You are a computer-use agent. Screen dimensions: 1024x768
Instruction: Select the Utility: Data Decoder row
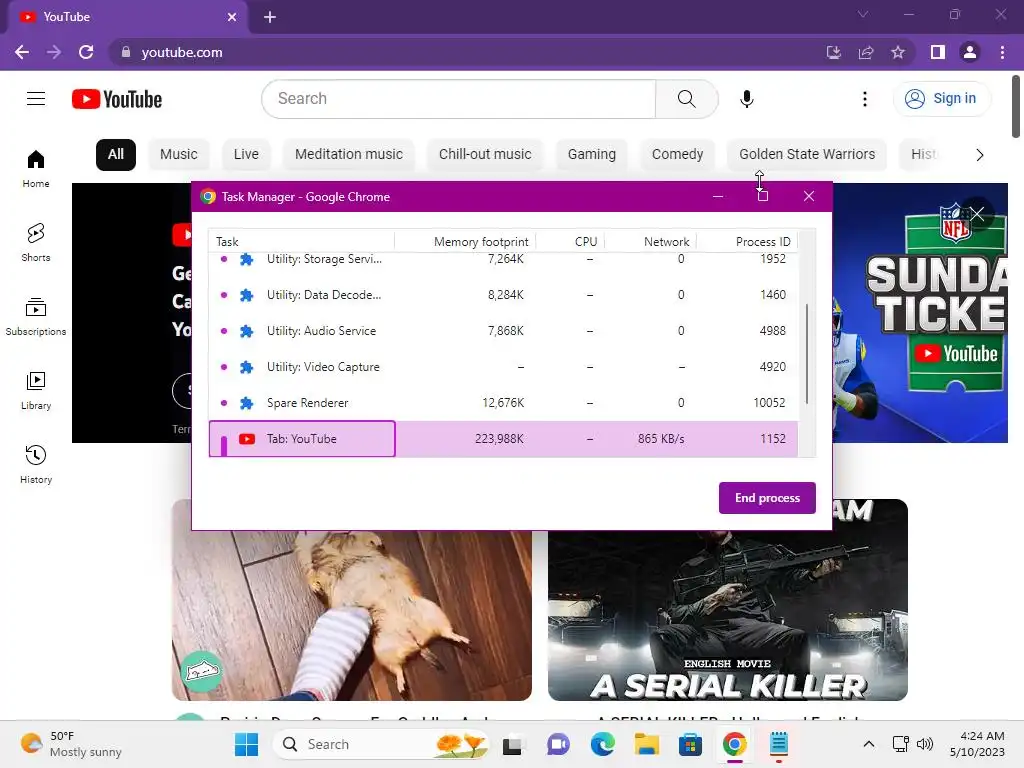coord(504,295)
